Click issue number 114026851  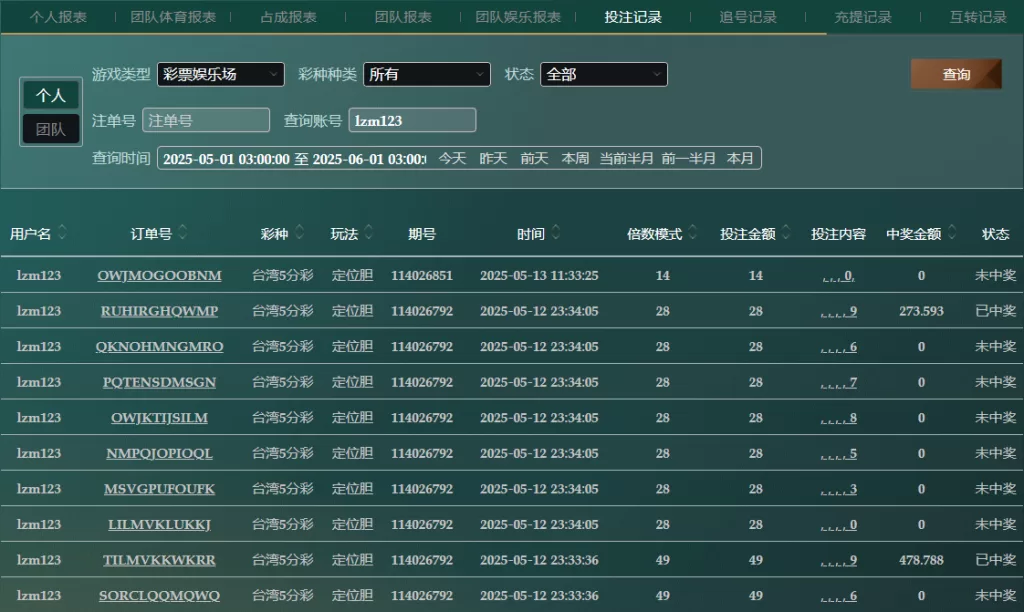[422, 276]
